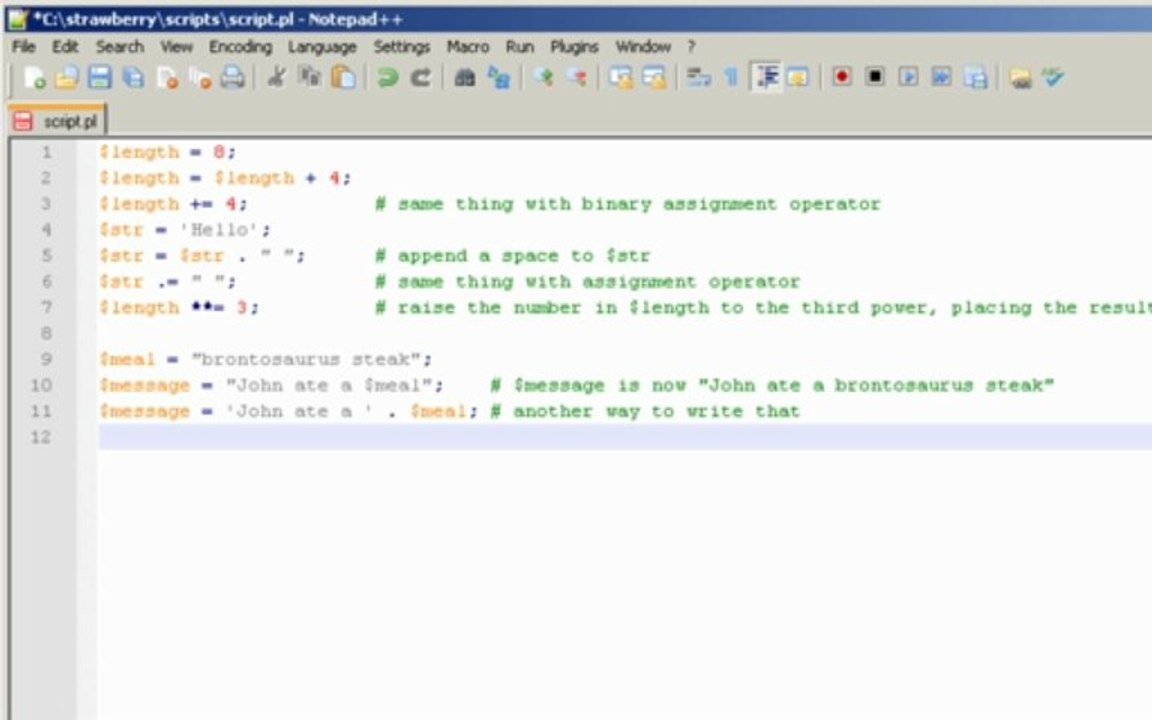
Task: Run macro multiple times icon
Action: [941, 76]
